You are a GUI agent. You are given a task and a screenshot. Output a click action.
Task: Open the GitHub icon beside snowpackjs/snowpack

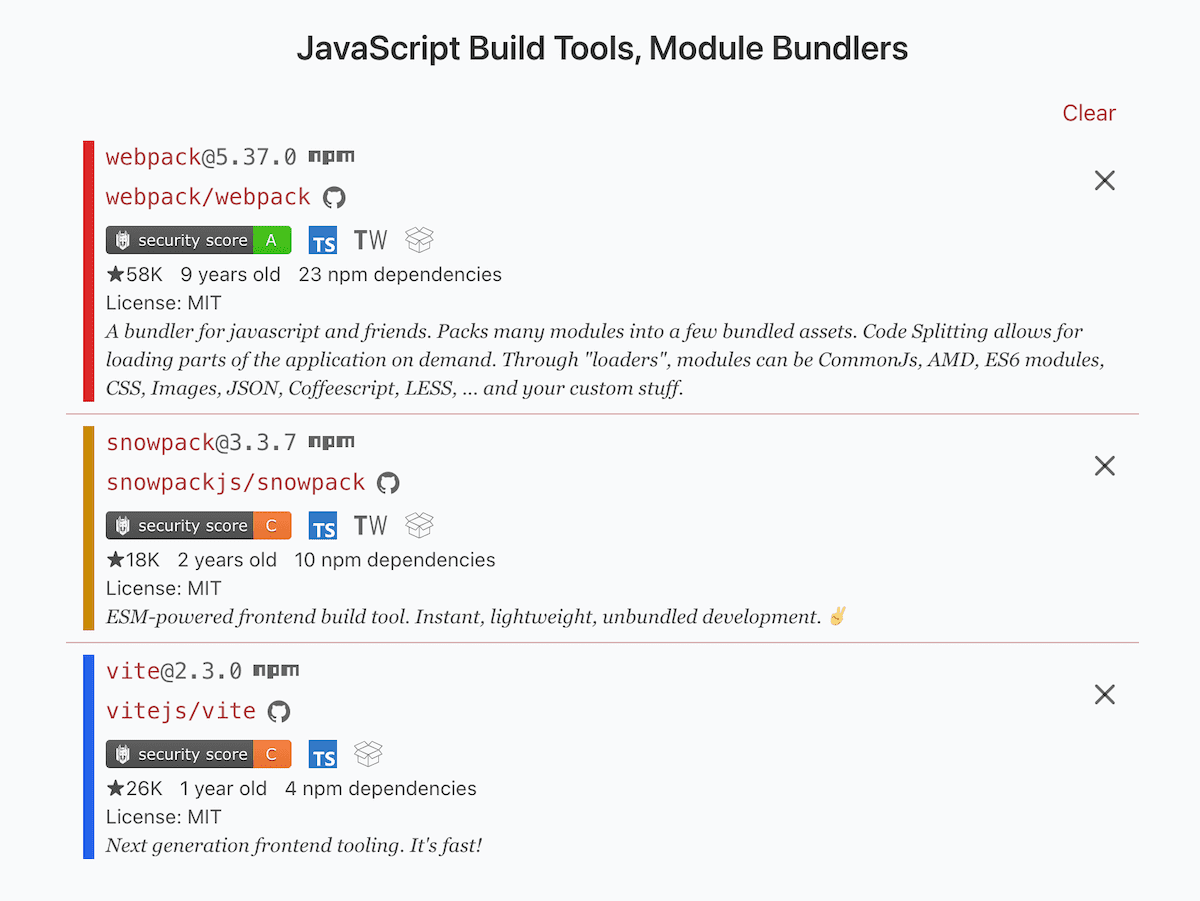point(388,483)
